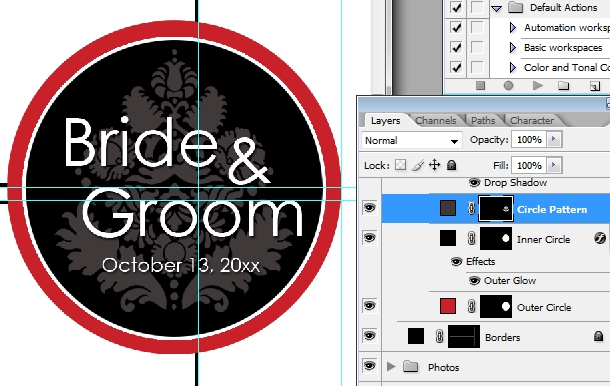Collapse the Default Actions set triangle

click(x=496, y=8)
